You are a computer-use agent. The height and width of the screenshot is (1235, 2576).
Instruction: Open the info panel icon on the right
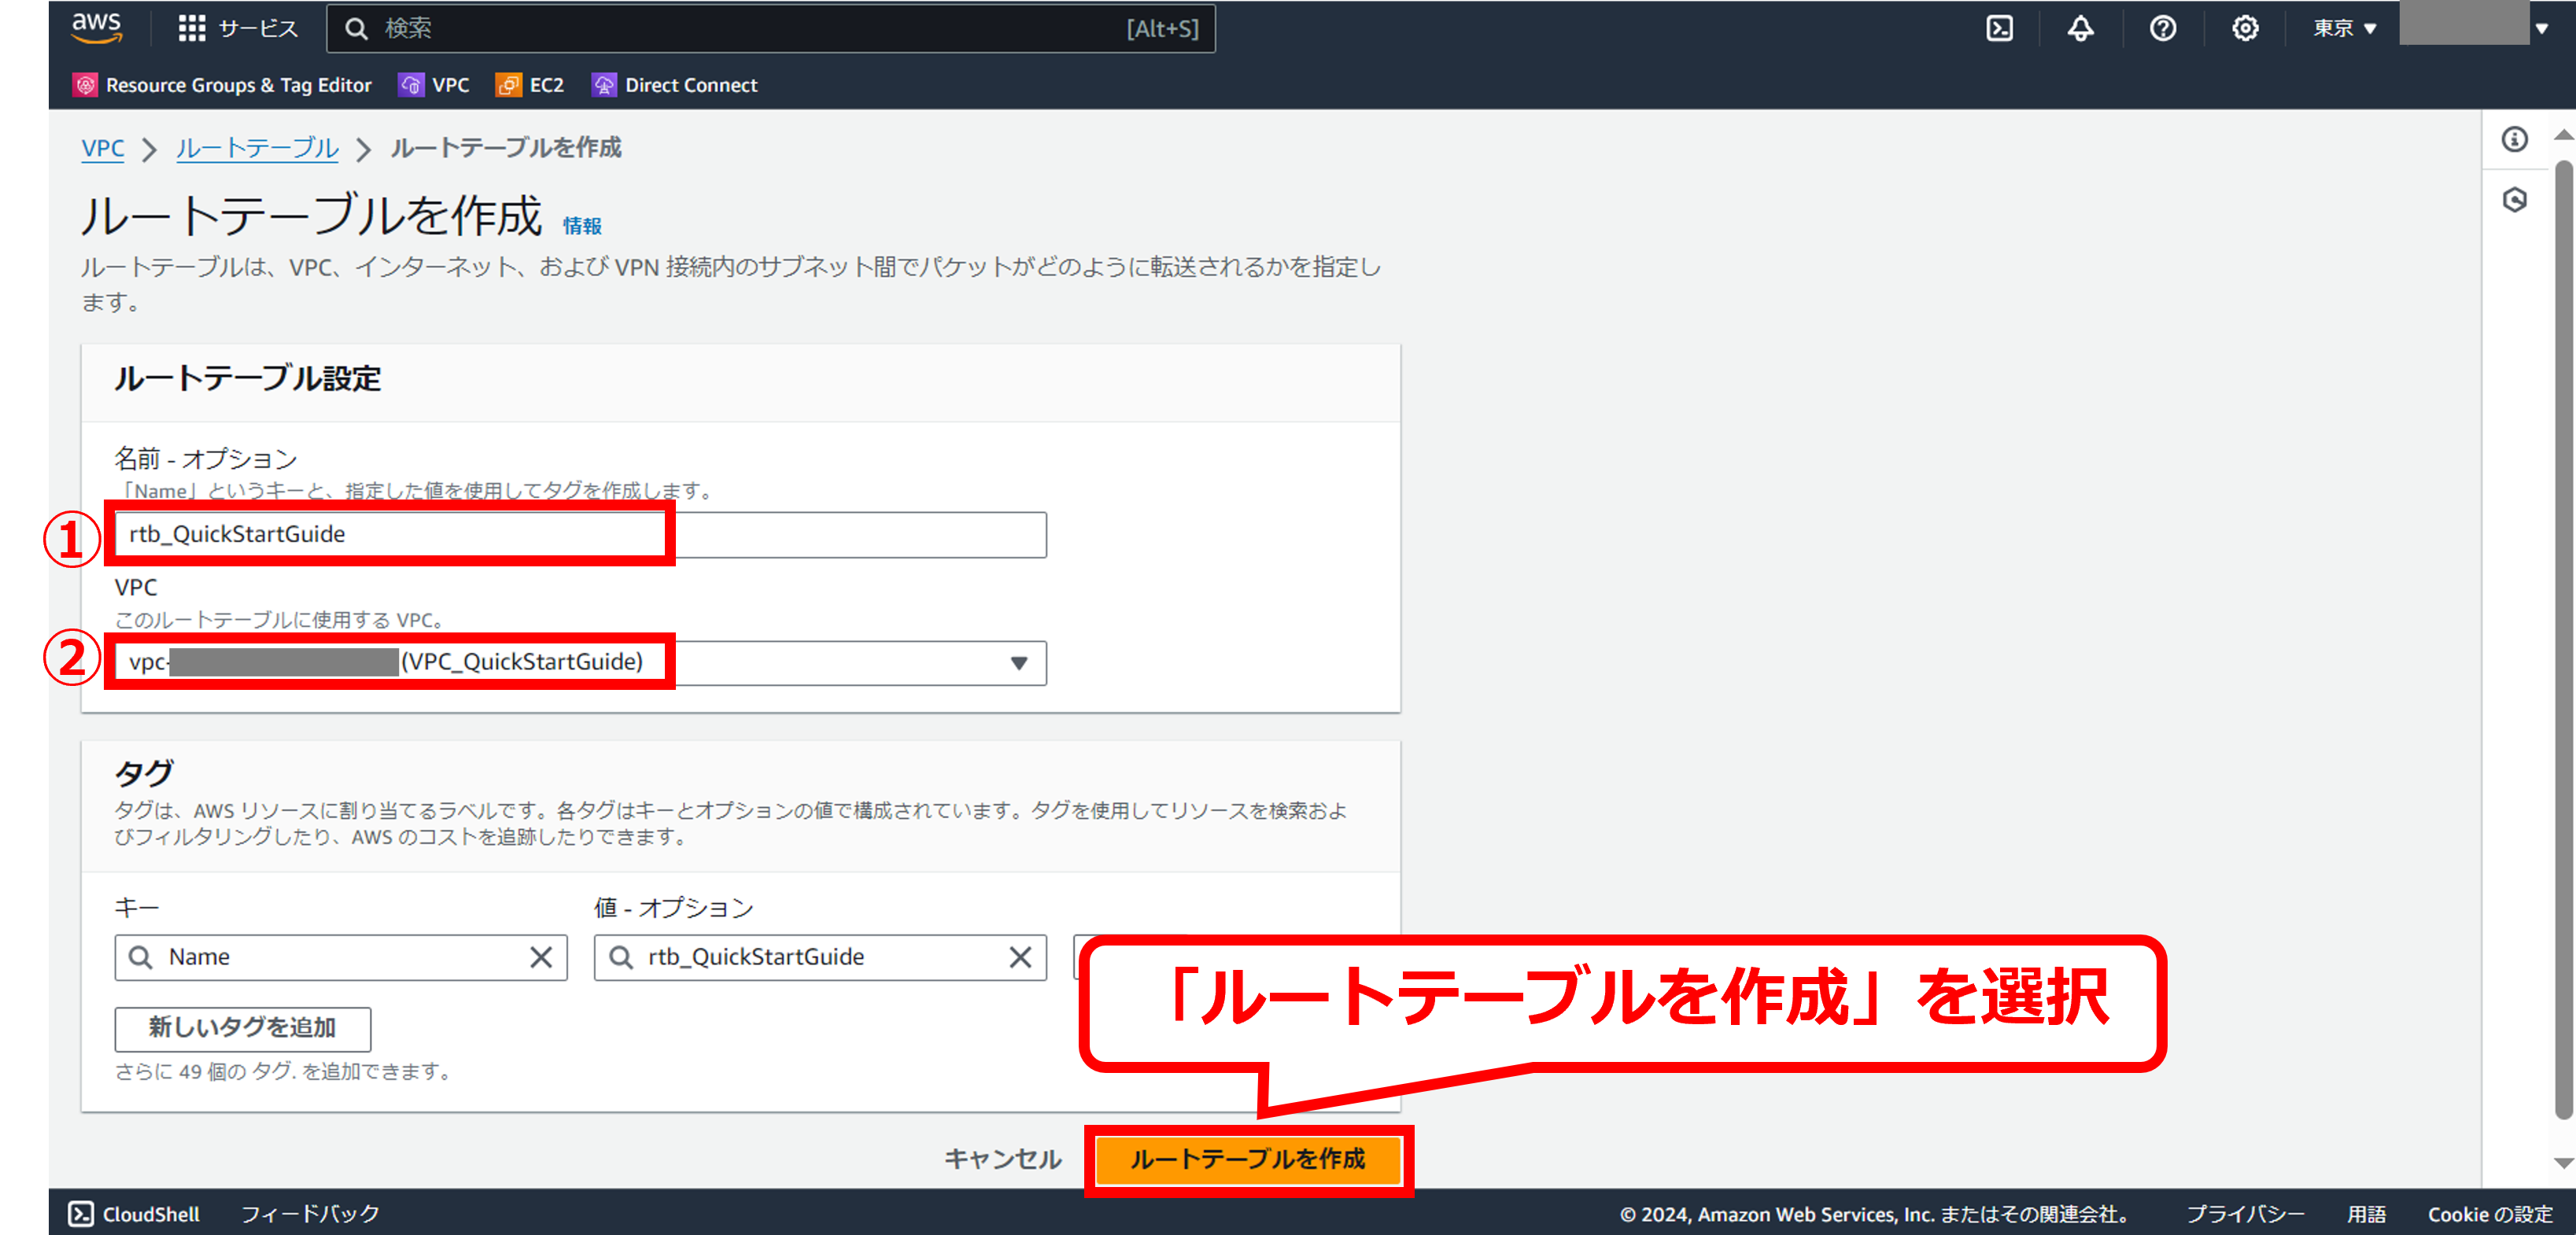pyautogui.click(x=2515, y=139)
